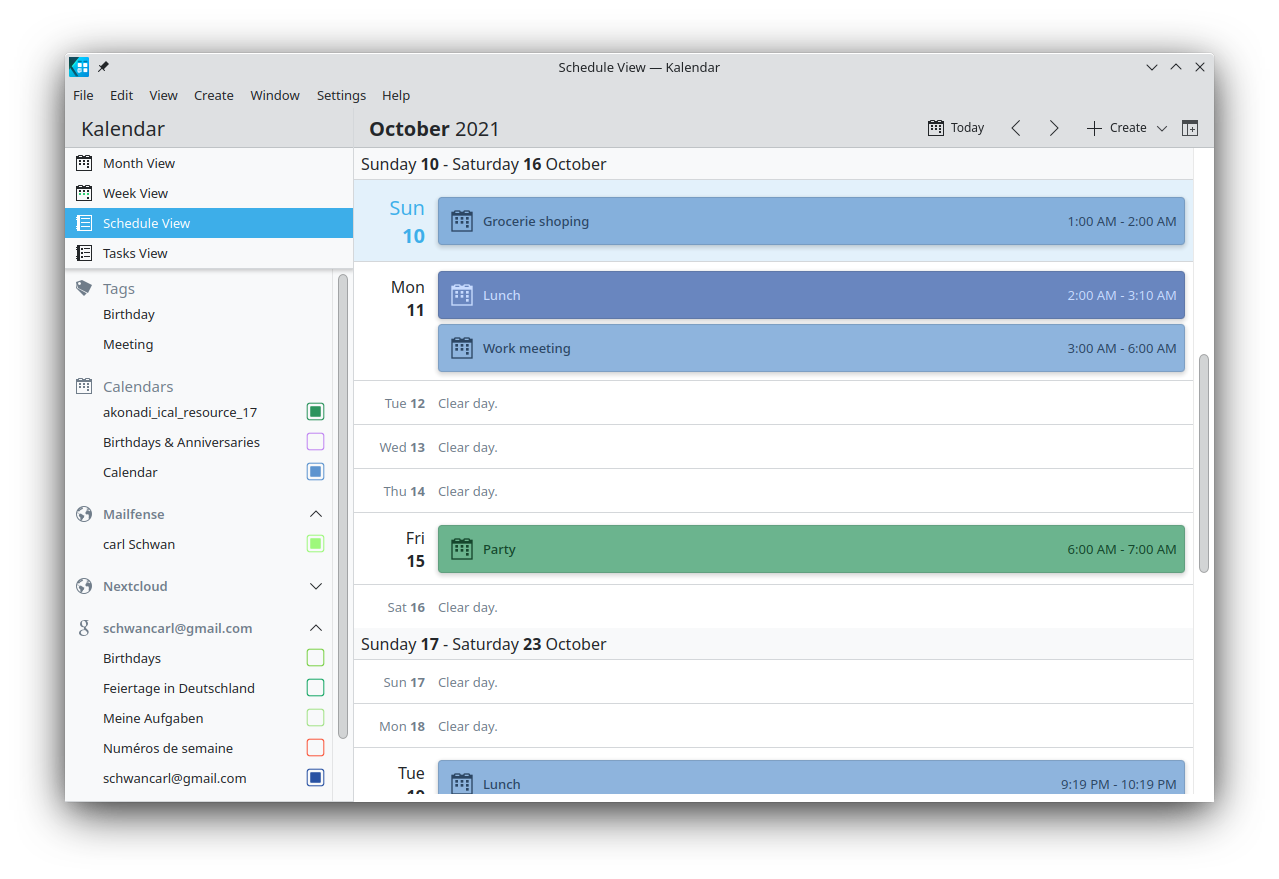Click the calendar icon on Party event
Image resolution: width=1279 pixels, height=879 pixels.
tap(461, 549)
